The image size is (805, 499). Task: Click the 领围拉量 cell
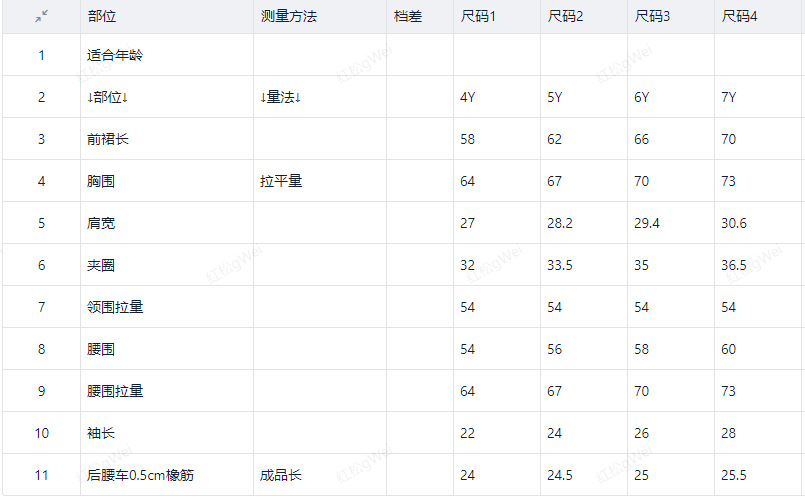[x=115, y=307]
